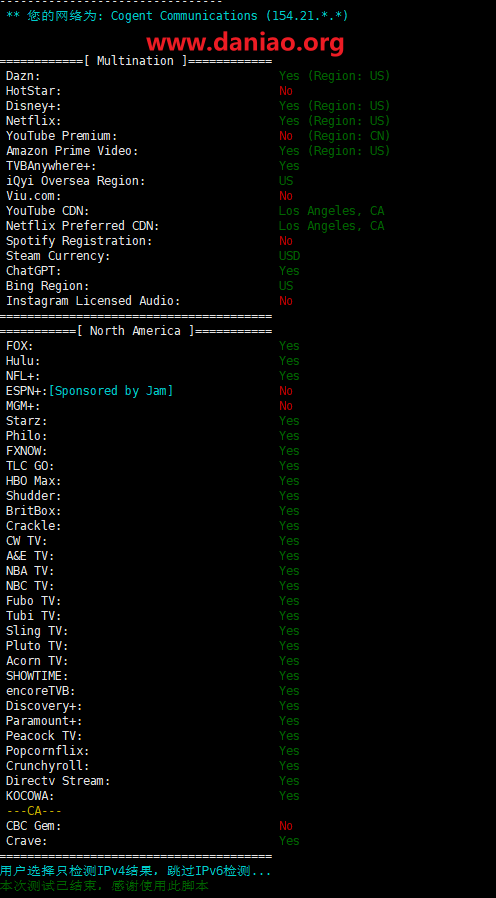Select the Hulu row label
Image resolution: width=496 pixels, height=898 pixels.
(x=23, y=361)
